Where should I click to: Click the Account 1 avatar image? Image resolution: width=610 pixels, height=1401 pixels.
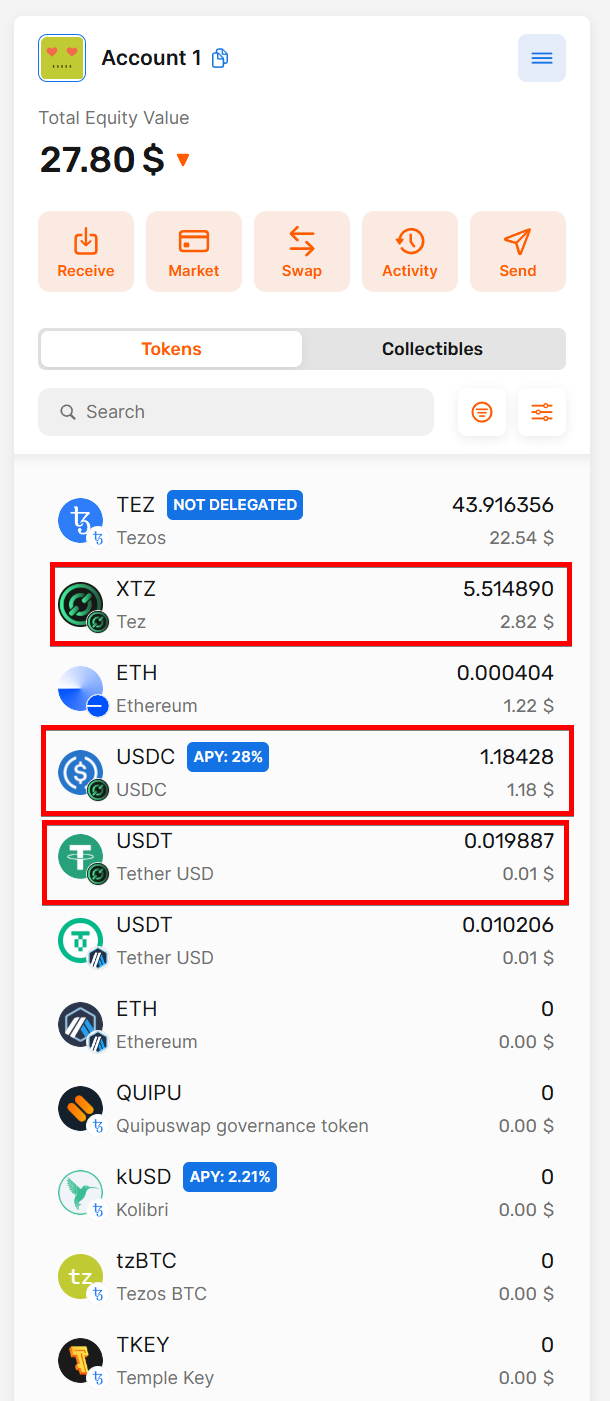click(62, 58)
